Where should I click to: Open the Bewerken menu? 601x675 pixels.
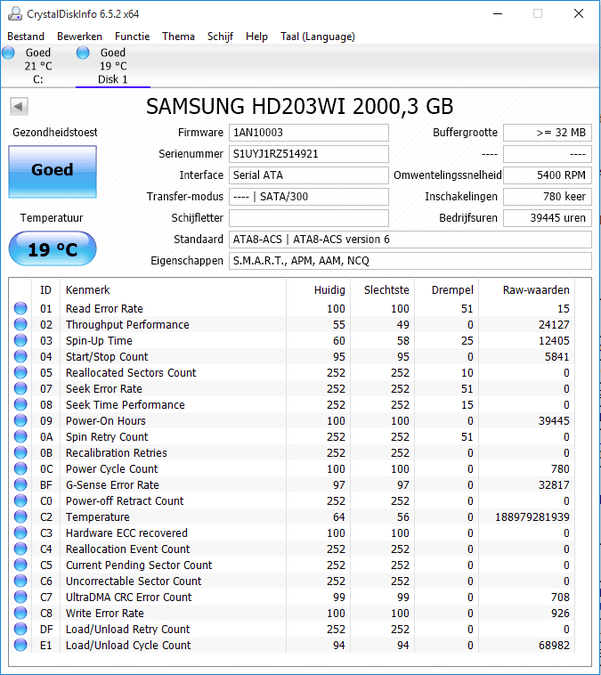coord(80,37)
